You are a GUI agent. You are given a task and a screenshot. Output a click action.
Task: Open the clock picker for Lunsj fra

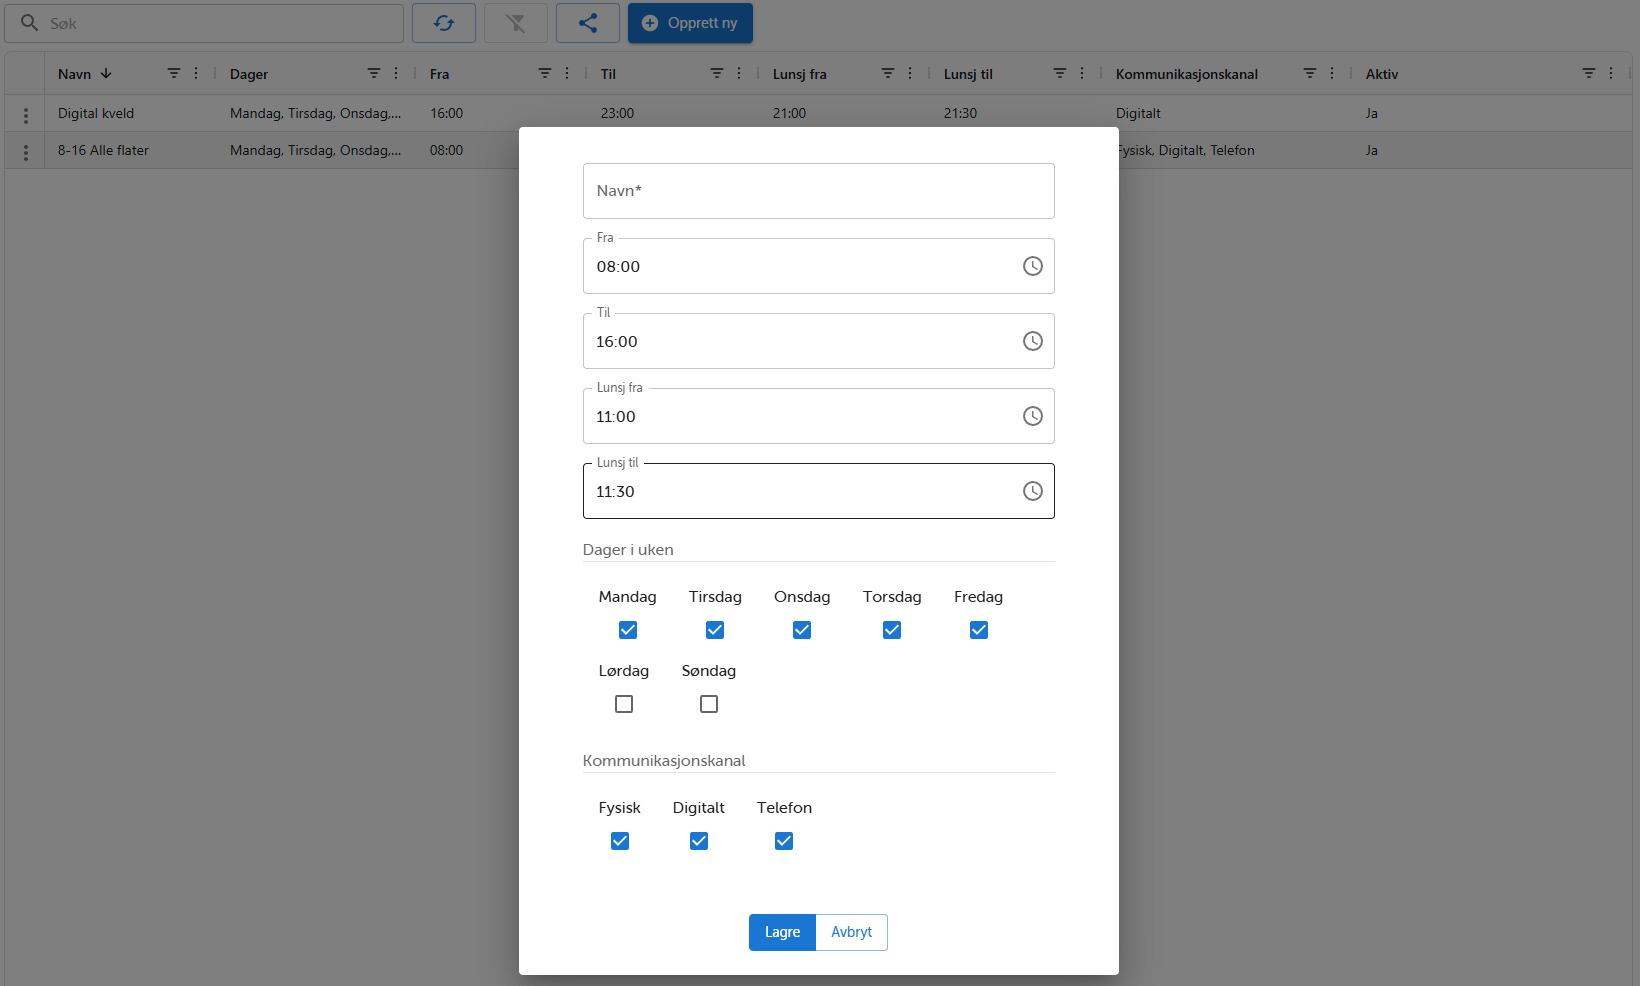(1032, 416)
